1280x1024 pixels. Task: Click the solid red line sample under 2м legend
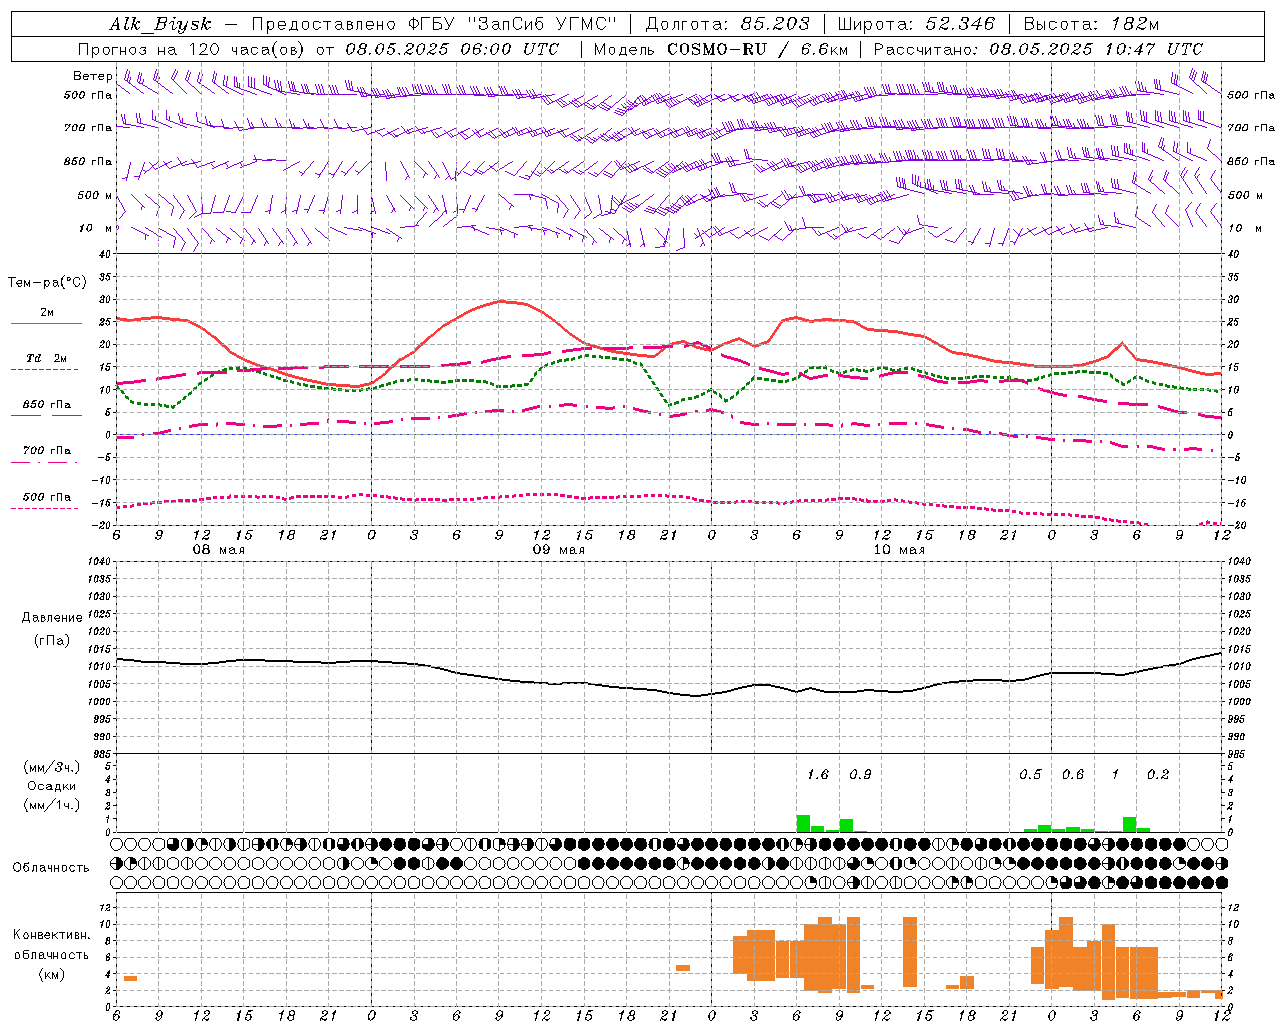(x=46, y=324)
